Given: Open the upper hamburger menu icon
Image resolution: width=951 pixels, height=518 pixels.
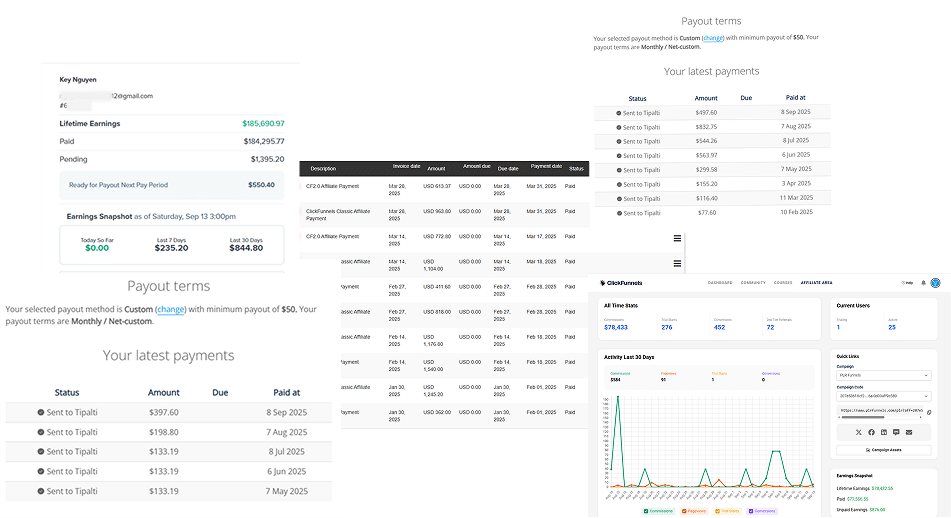Looking at the screenshot, I should click(x=677, y=238).
